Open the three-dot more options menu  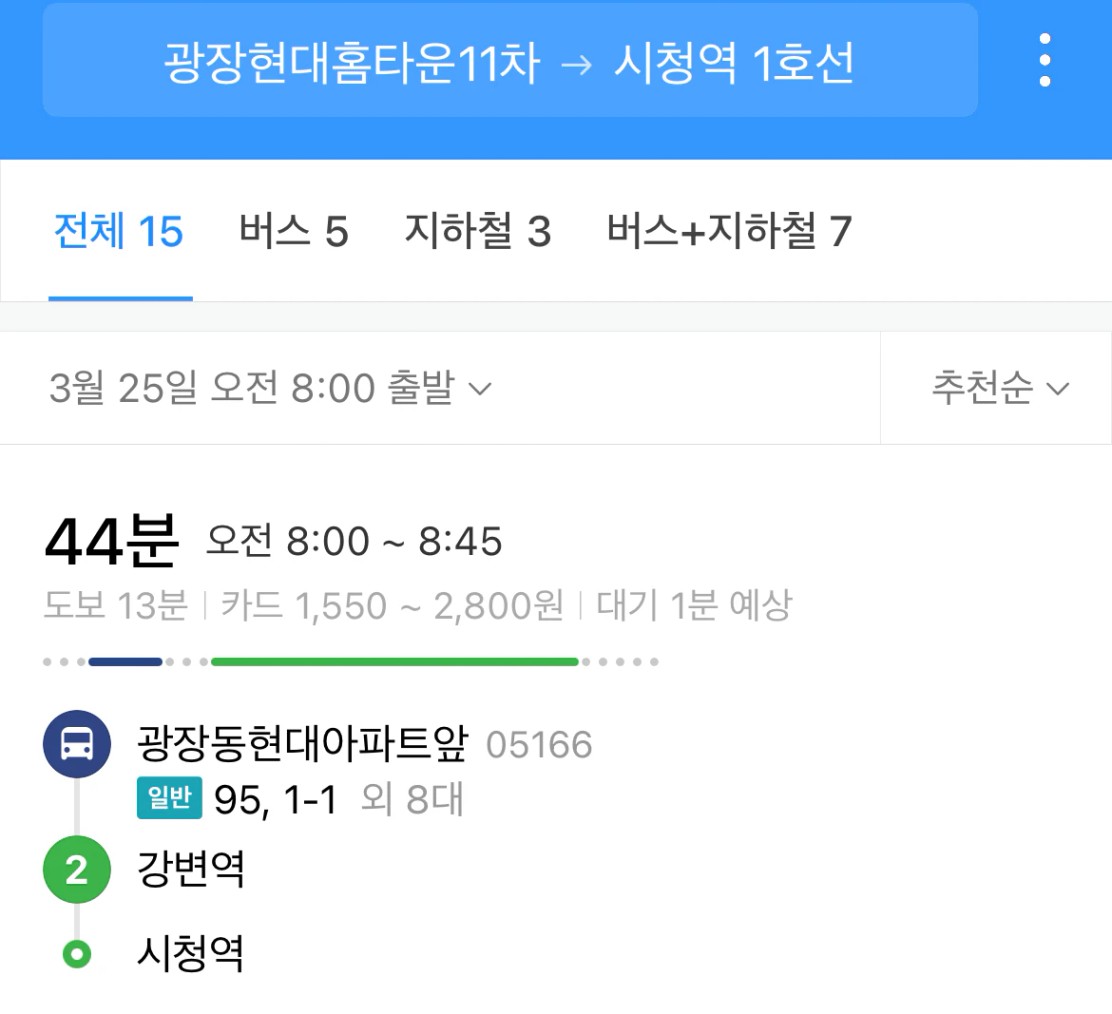pos(1045,60)
